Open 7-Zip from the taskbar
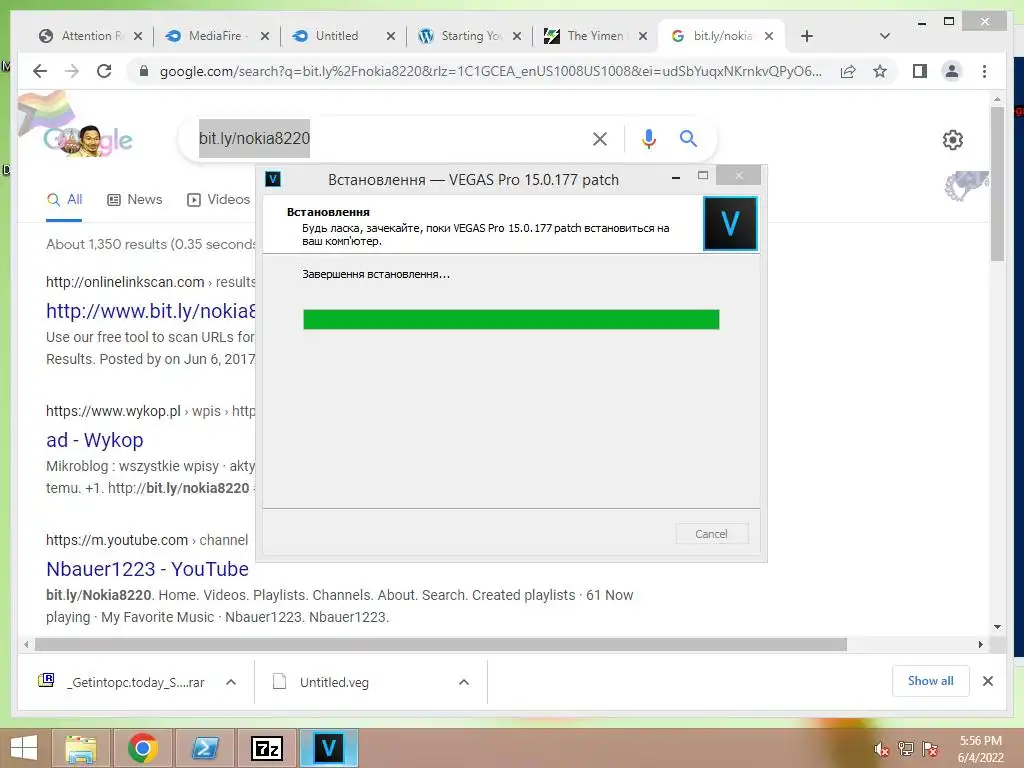The width and height of the screenshot is (1024, 768). pyautogui.click(x=266, y=748)
